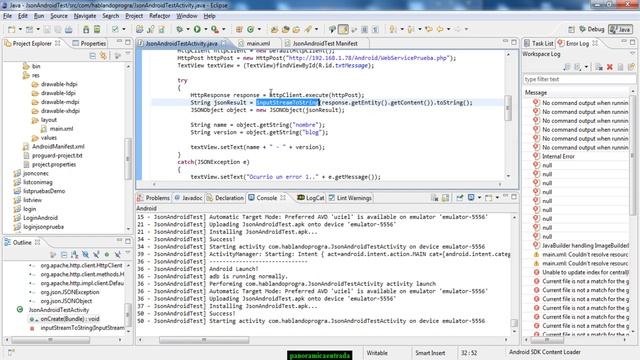The image size is (640, 360).
Task: Maximize the editor area
Action: pyautogui.click(x=514, y=42)
